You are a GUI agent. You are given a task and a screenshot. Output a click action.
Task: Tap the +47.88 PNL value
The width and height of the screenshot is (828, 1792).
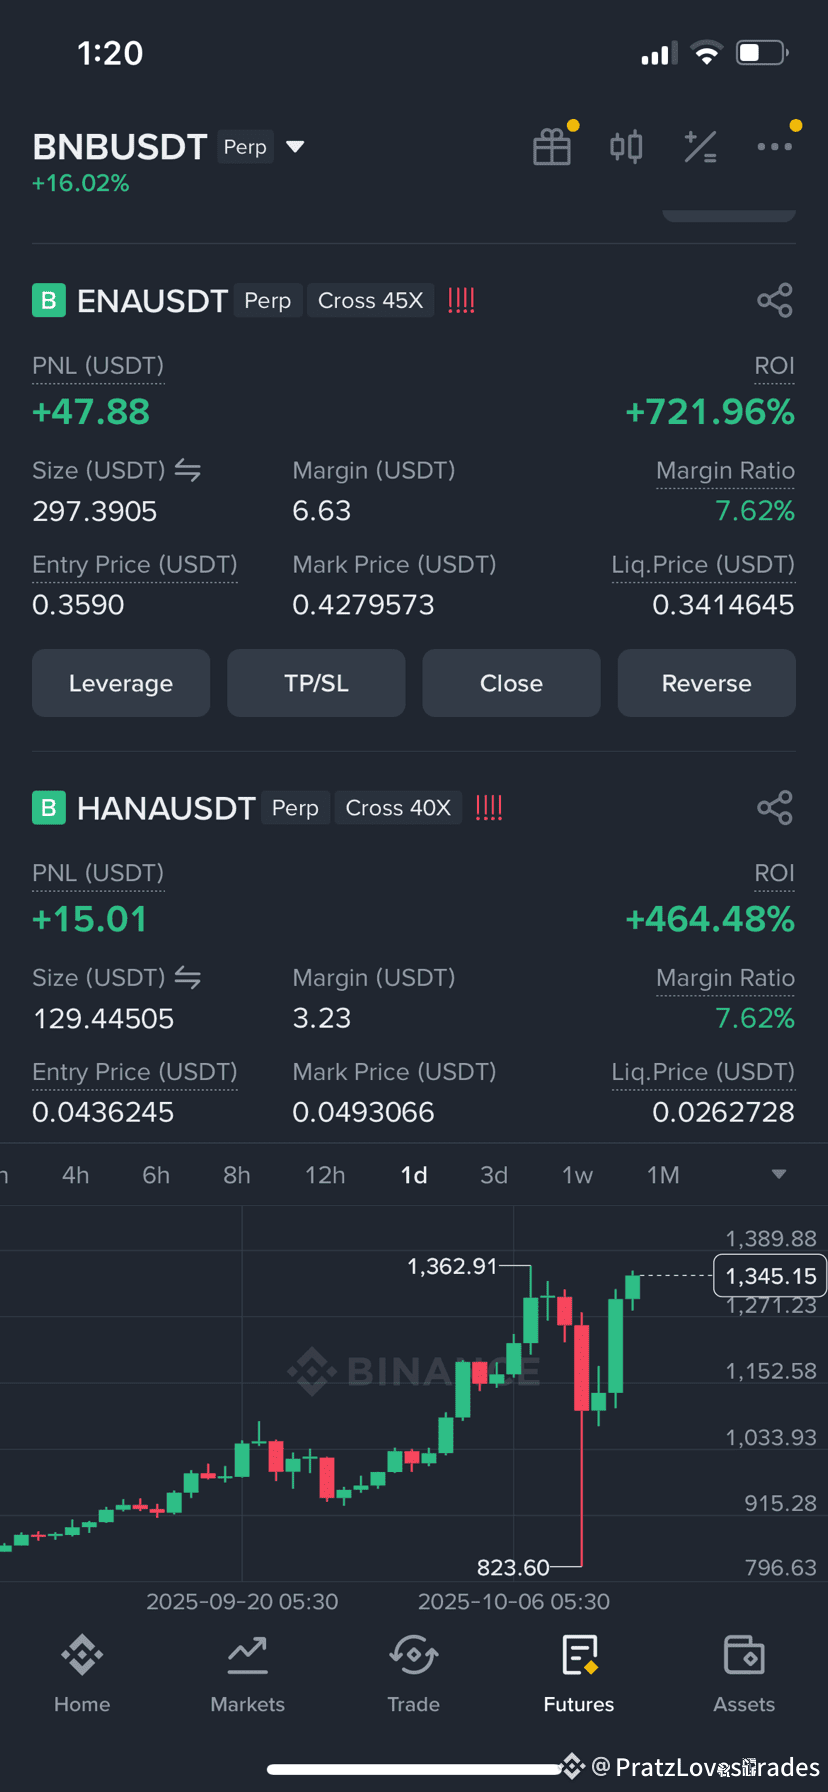tap(91, 411)
